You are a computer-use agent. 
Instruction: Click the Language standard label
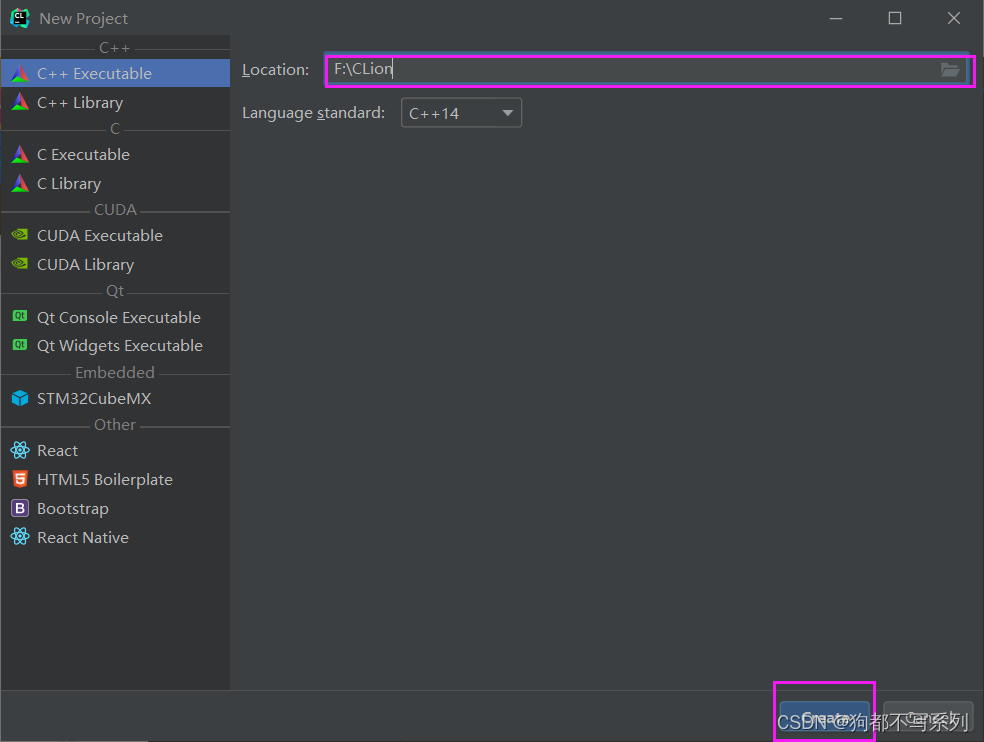pos(314,113)
